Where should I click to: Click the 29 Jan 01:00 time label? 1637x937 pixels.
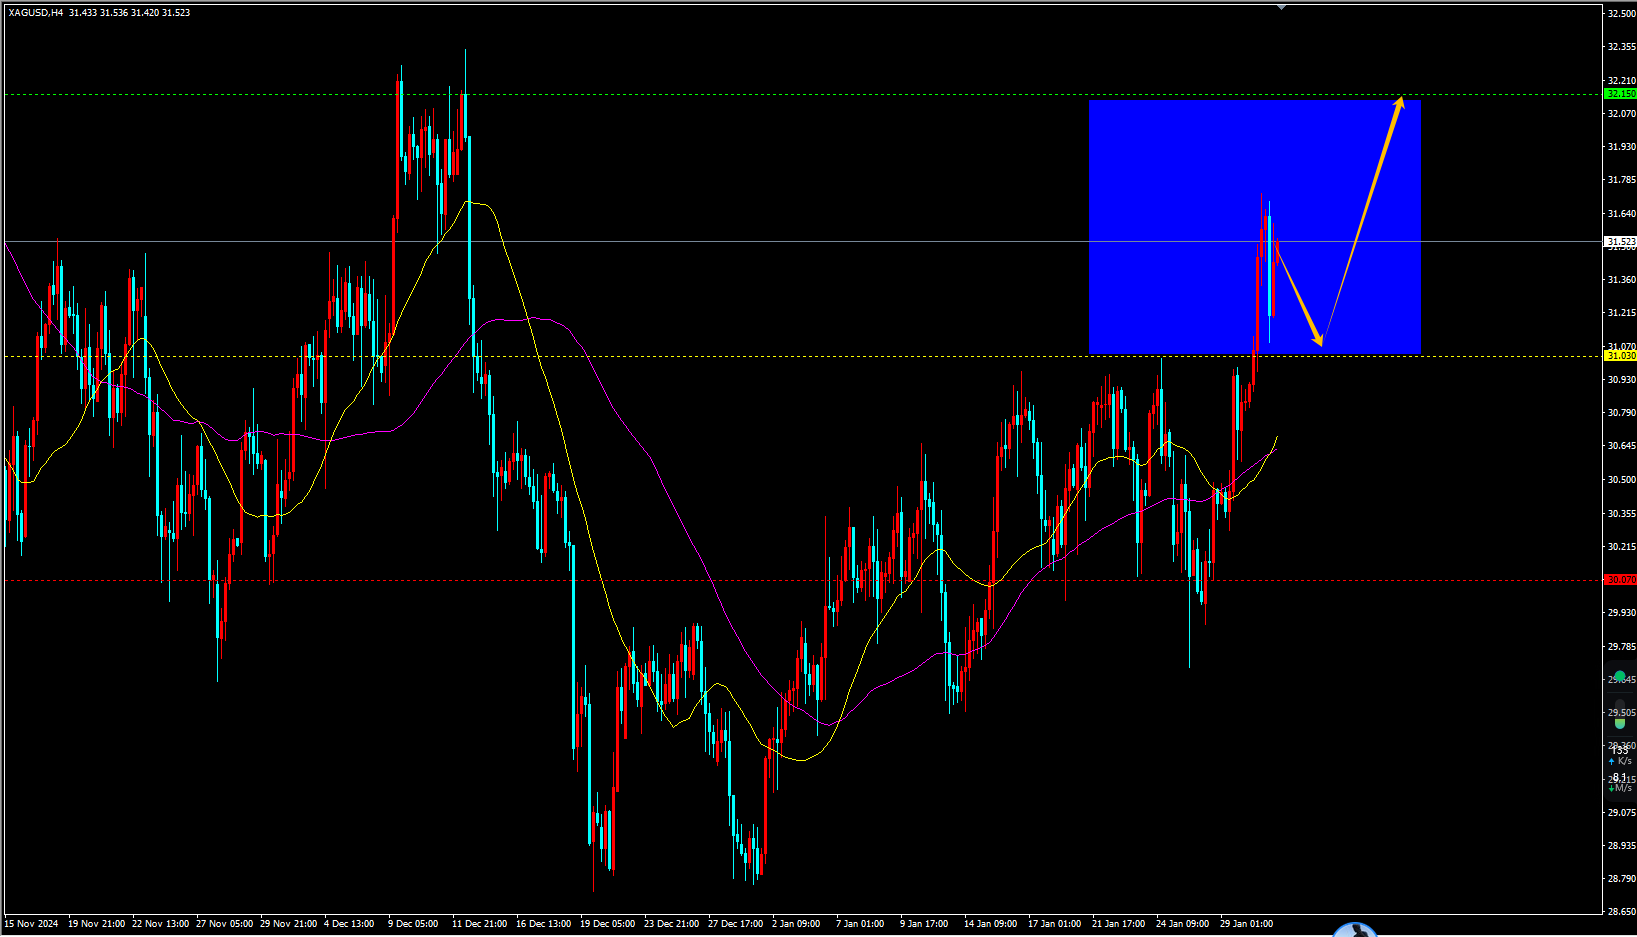tap(1246, 924)
